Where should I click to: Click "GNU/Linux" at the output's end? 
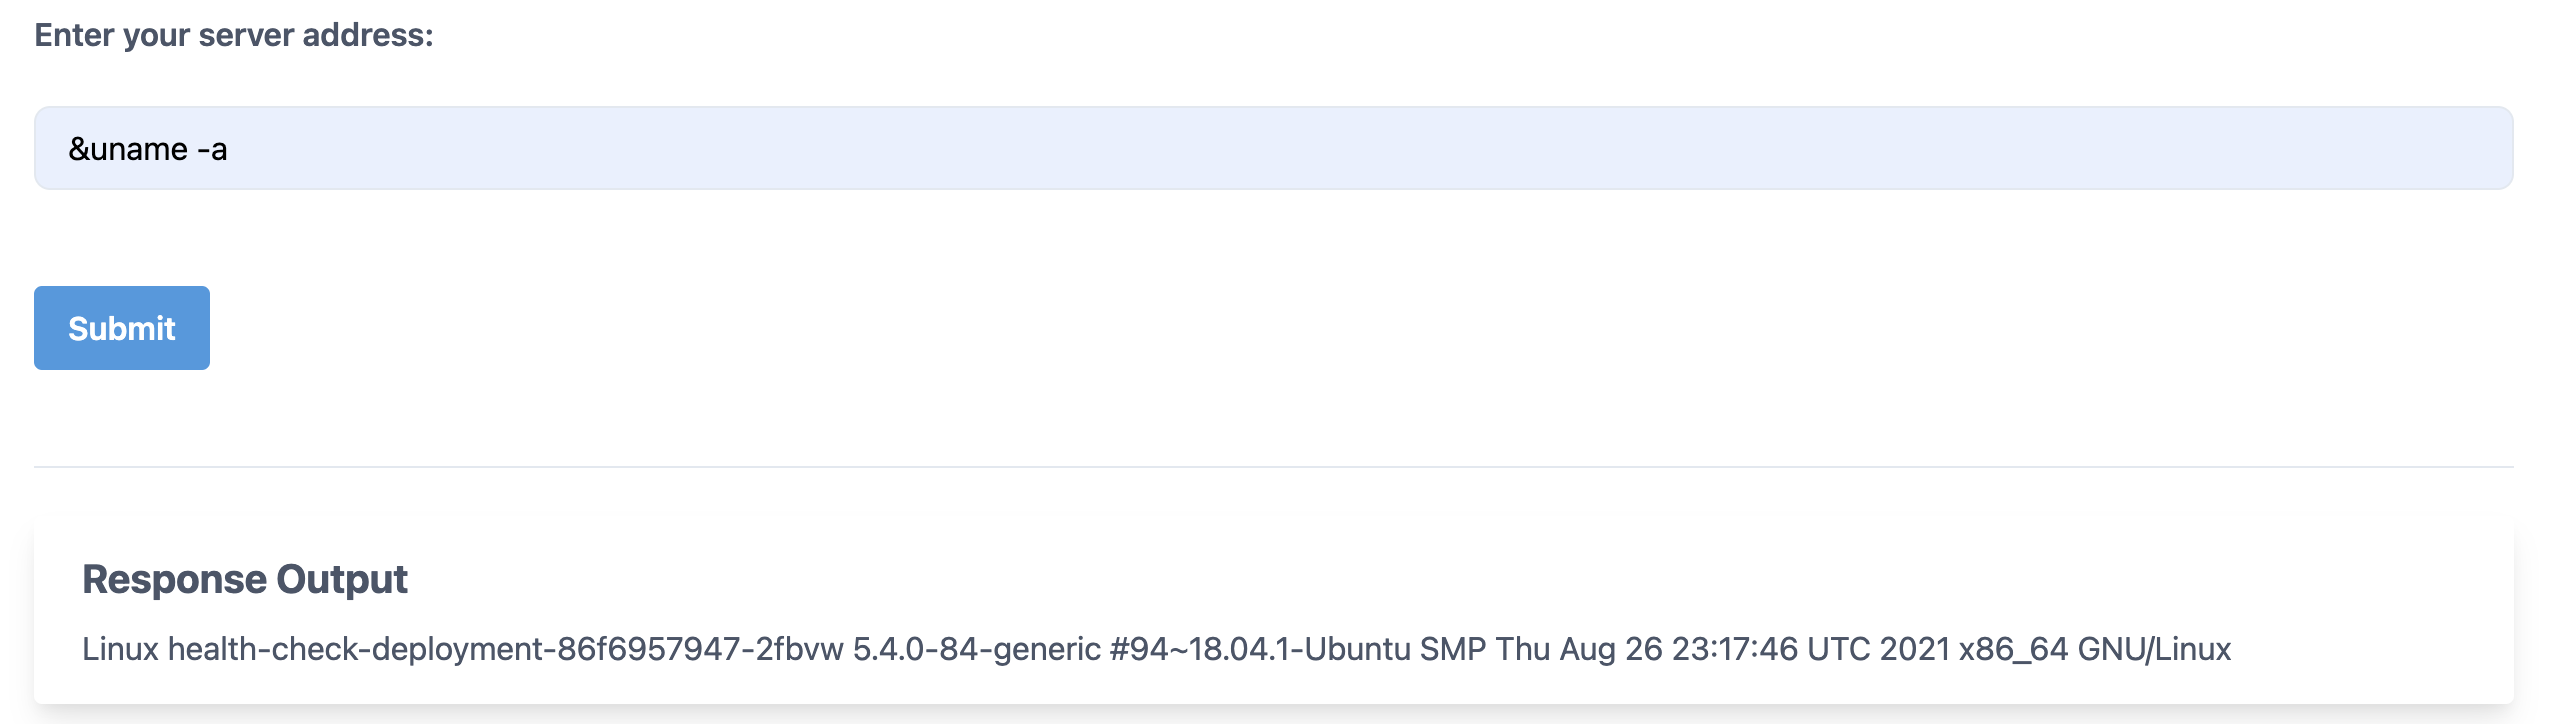(x=2154, y=649)
